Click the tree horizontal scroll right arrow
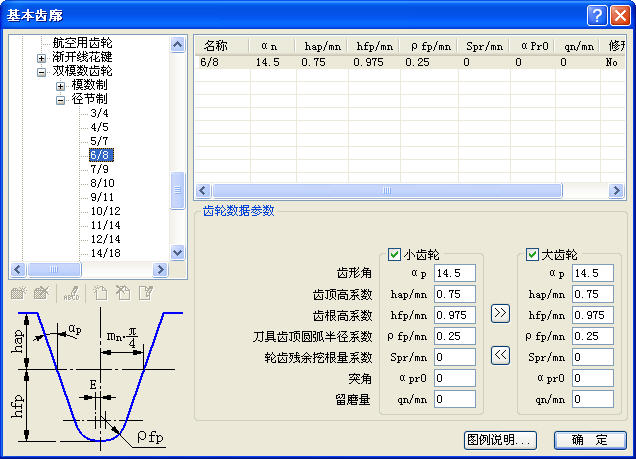 click(x=160, y=269)
